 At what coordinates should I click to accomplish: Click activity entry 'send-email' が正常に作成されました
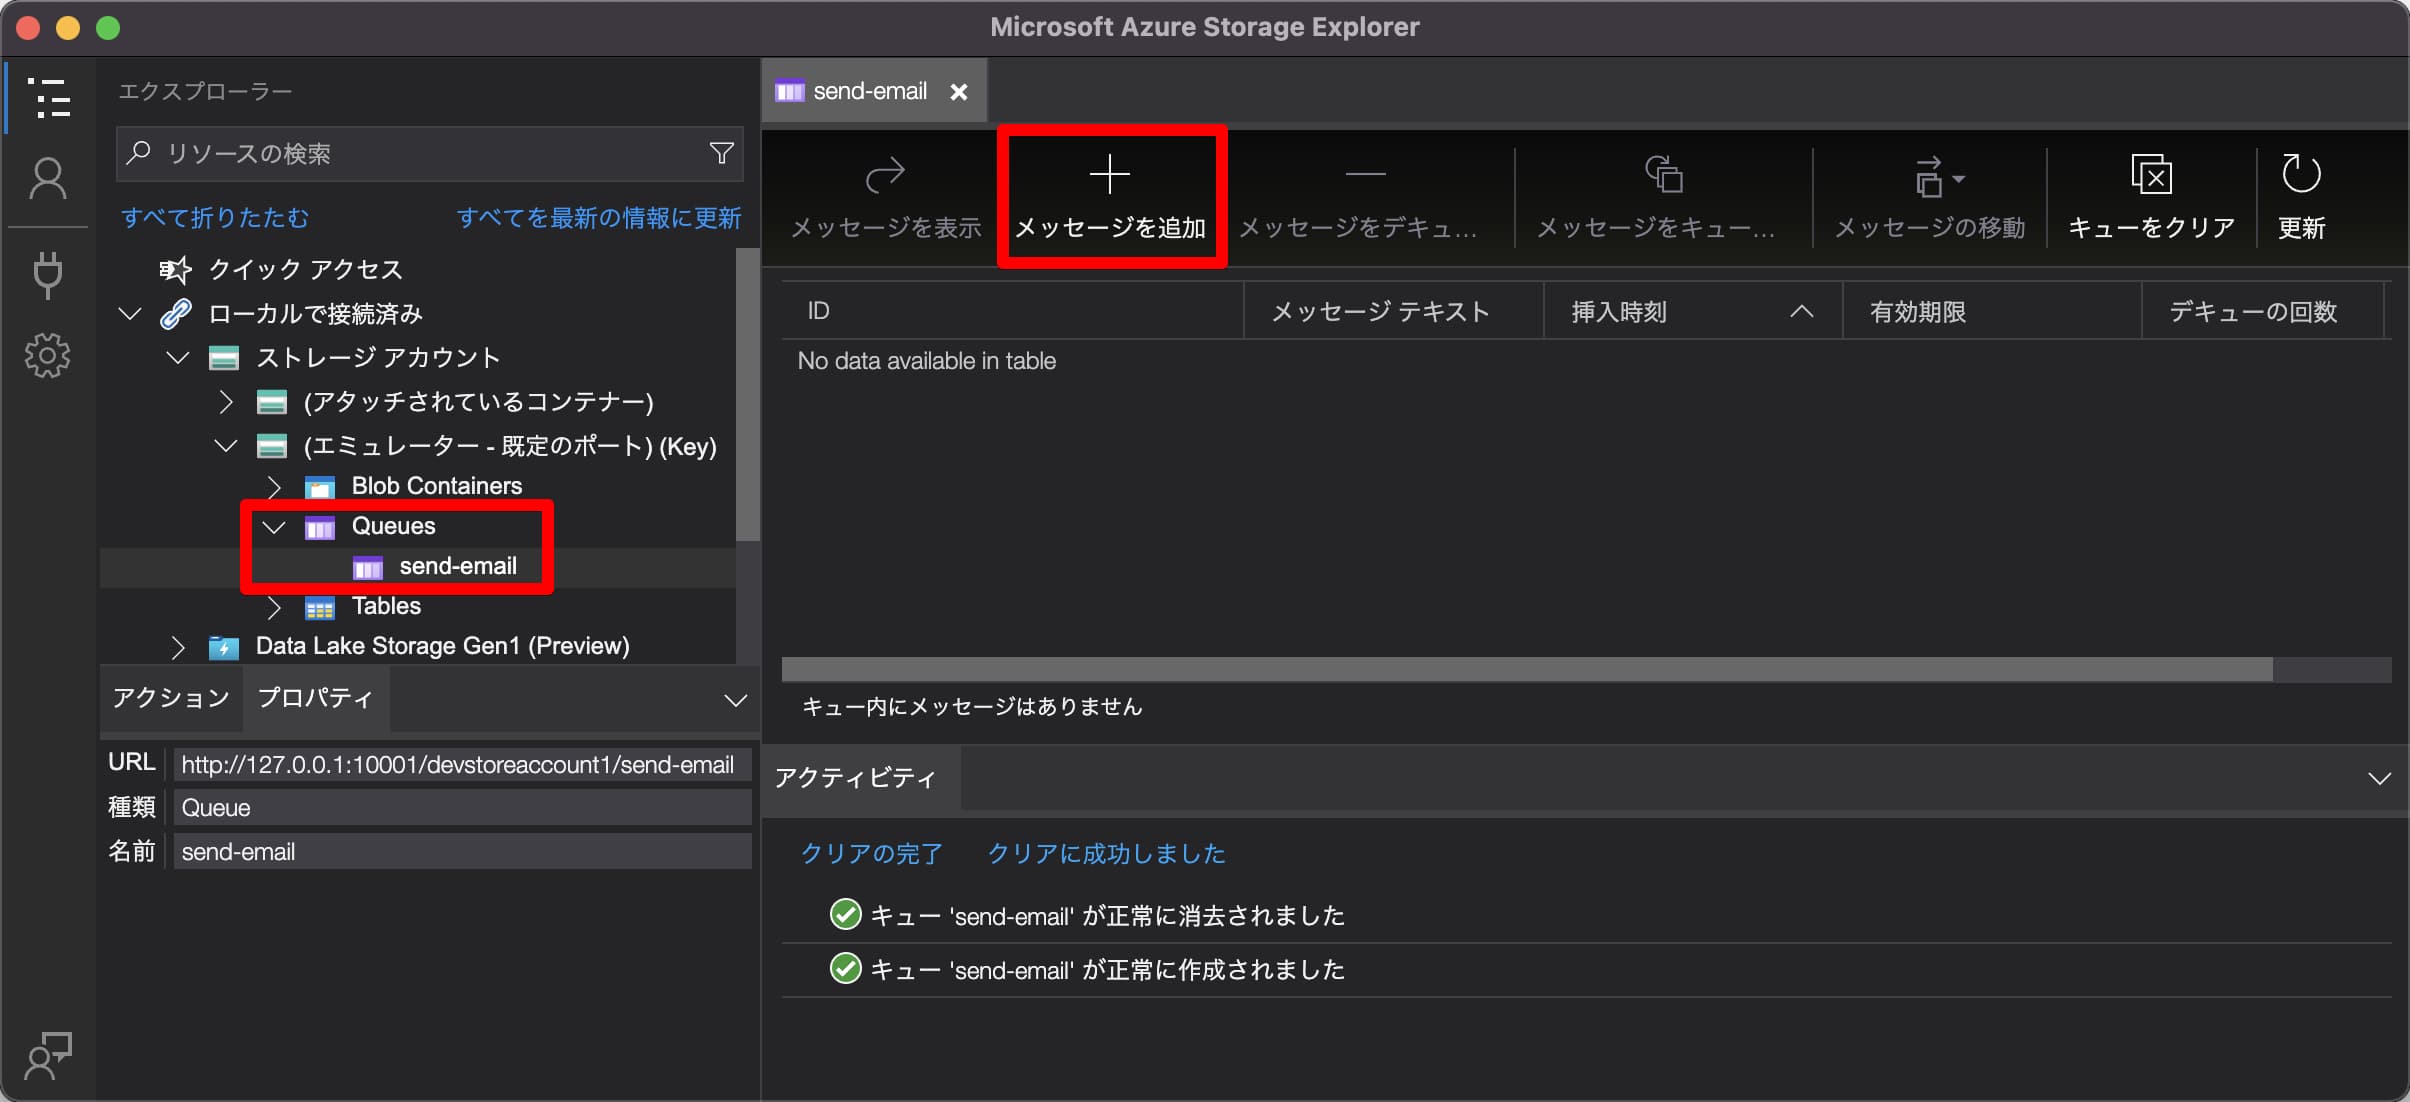click(x=1108, y=969)
